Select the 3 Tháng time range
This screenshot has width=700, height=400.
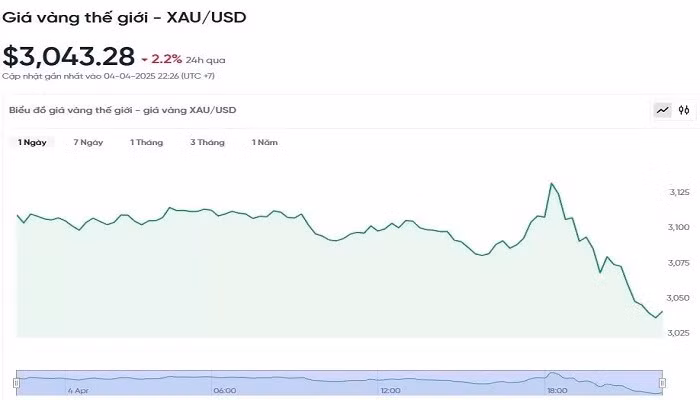point(207,142)
